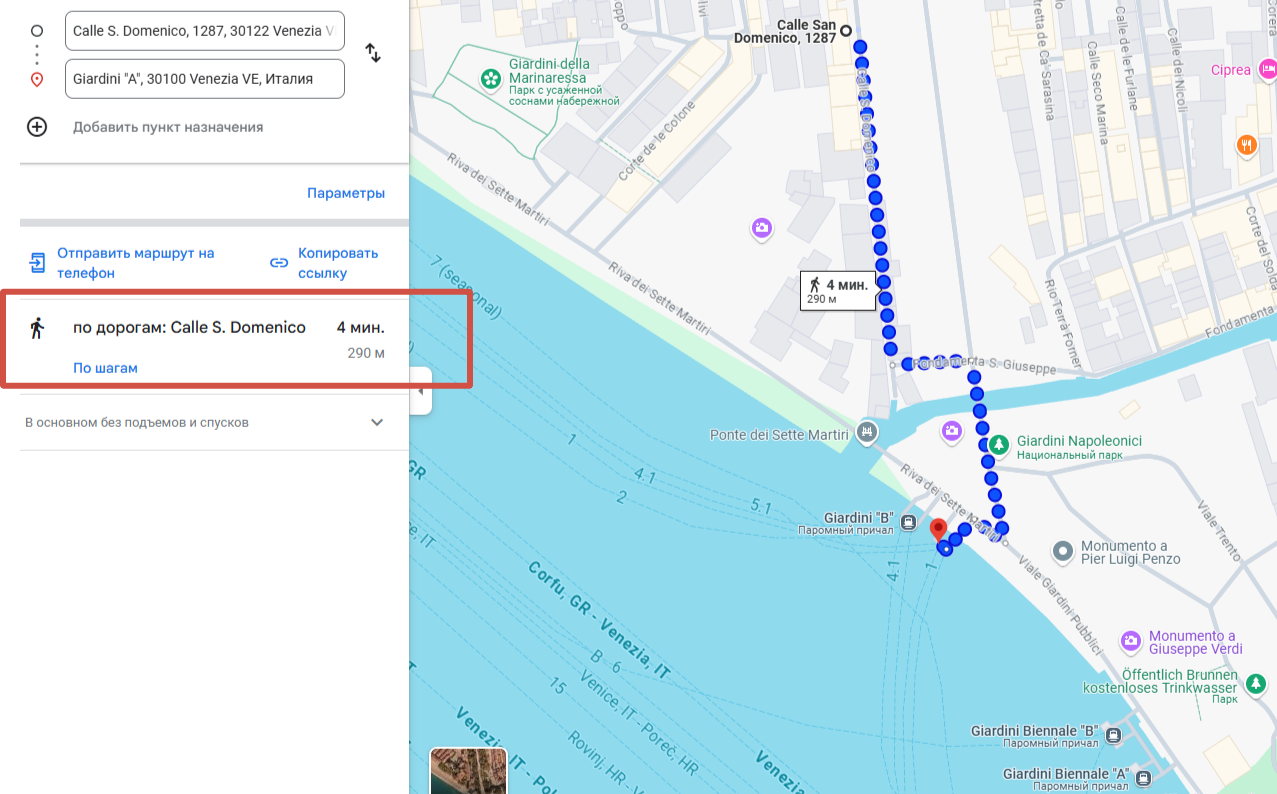1277x794 pixels.
Task: Click "Копировать ссылку"
Action: (338, 263)
